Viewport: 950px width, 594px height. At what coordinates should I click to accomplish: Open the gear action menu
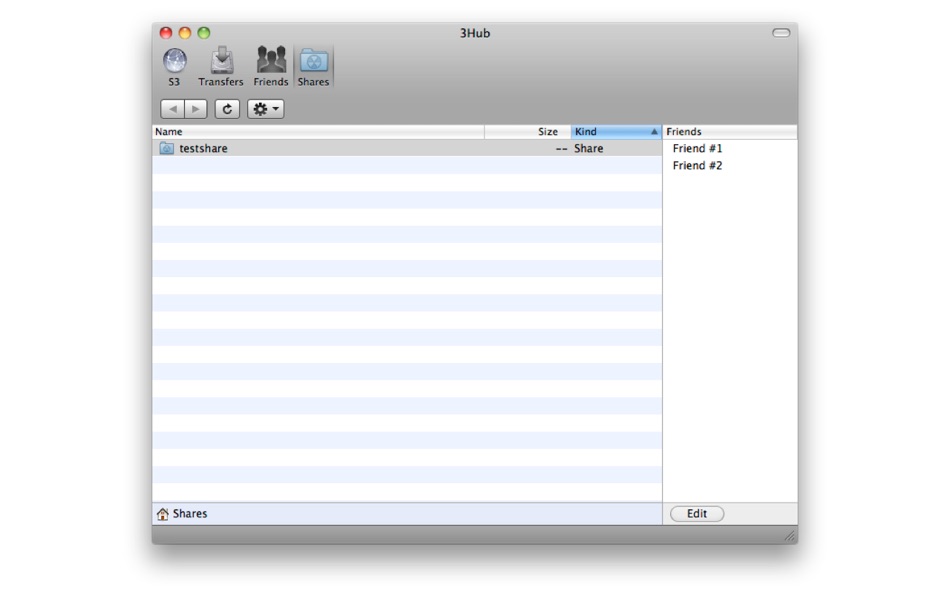click(x=265, y=109)
